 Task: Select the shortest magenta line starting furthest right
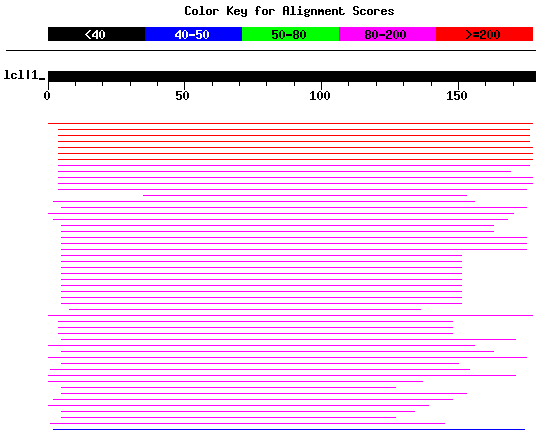pyautogui.click(x=305, y=196)
